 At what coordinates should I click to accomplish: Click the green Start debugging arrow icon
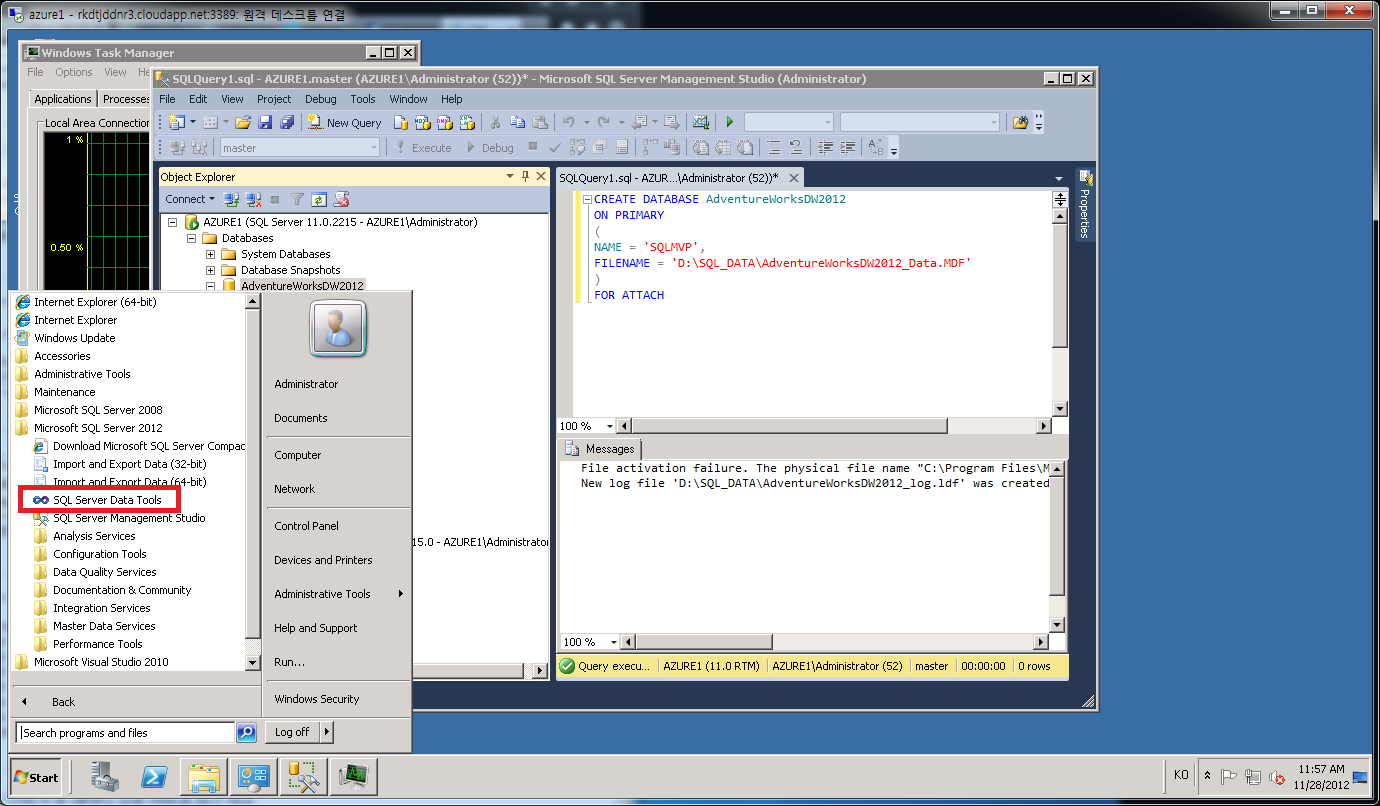(730, 122)
